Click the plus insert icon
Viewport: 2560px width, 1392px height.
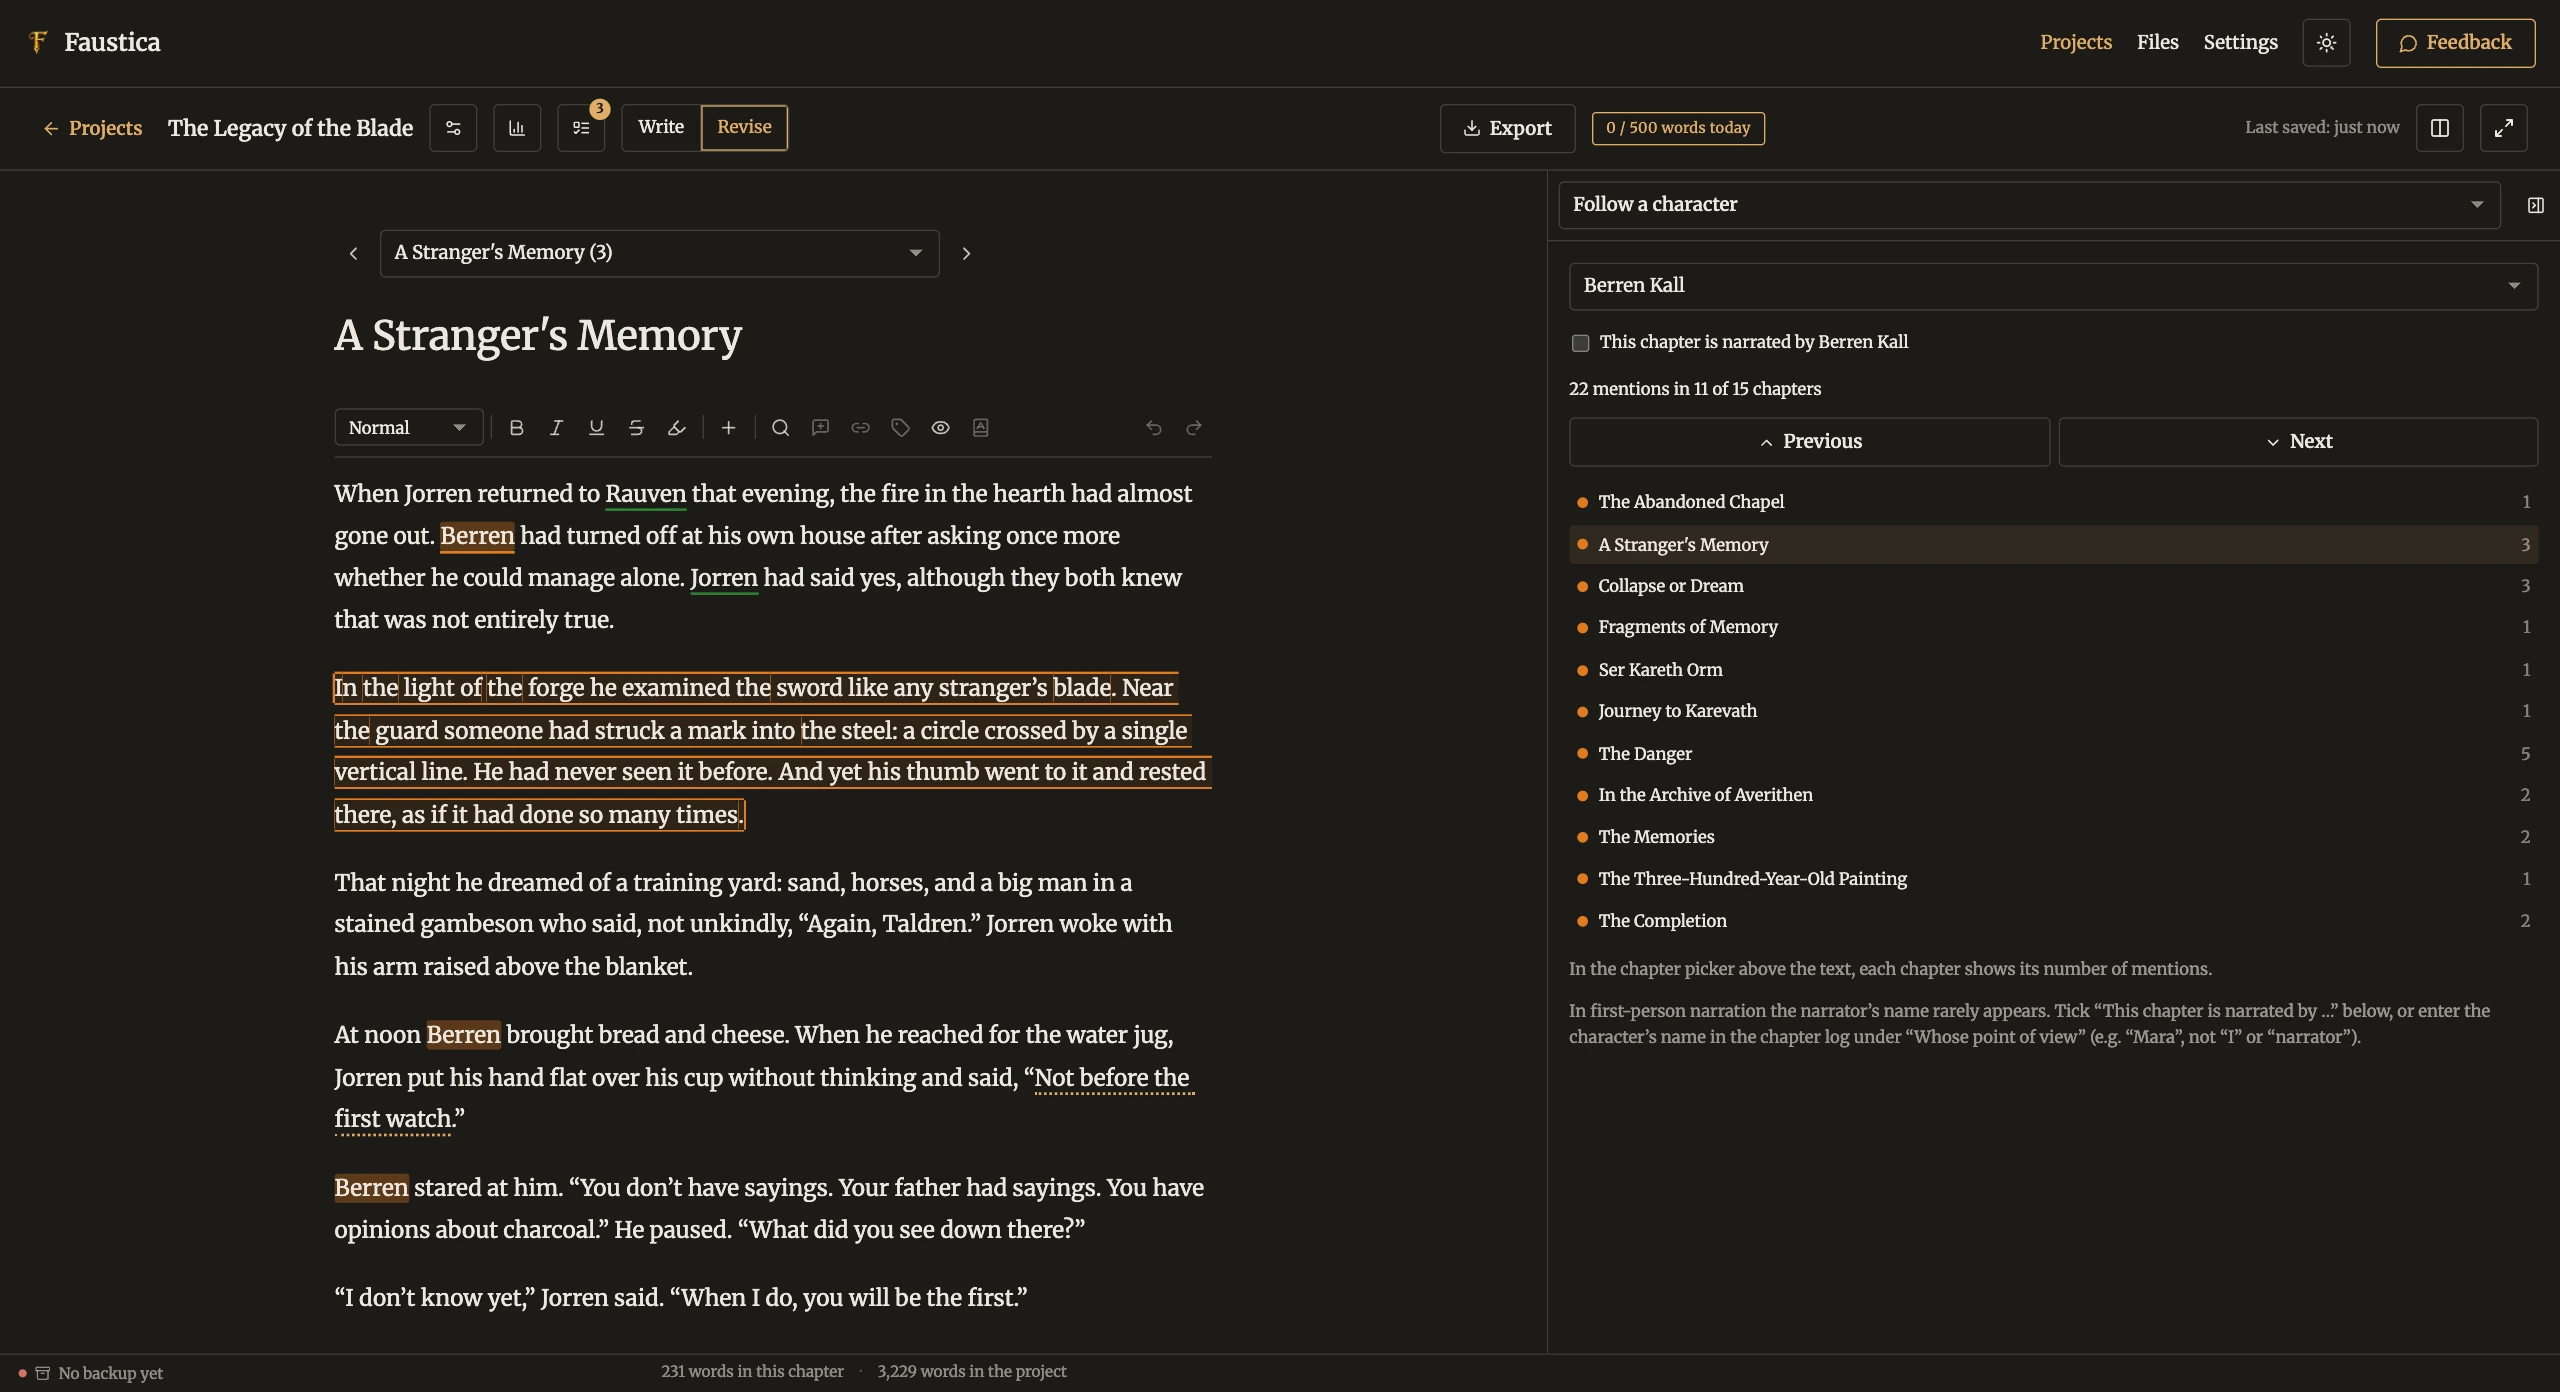[729, 428]
